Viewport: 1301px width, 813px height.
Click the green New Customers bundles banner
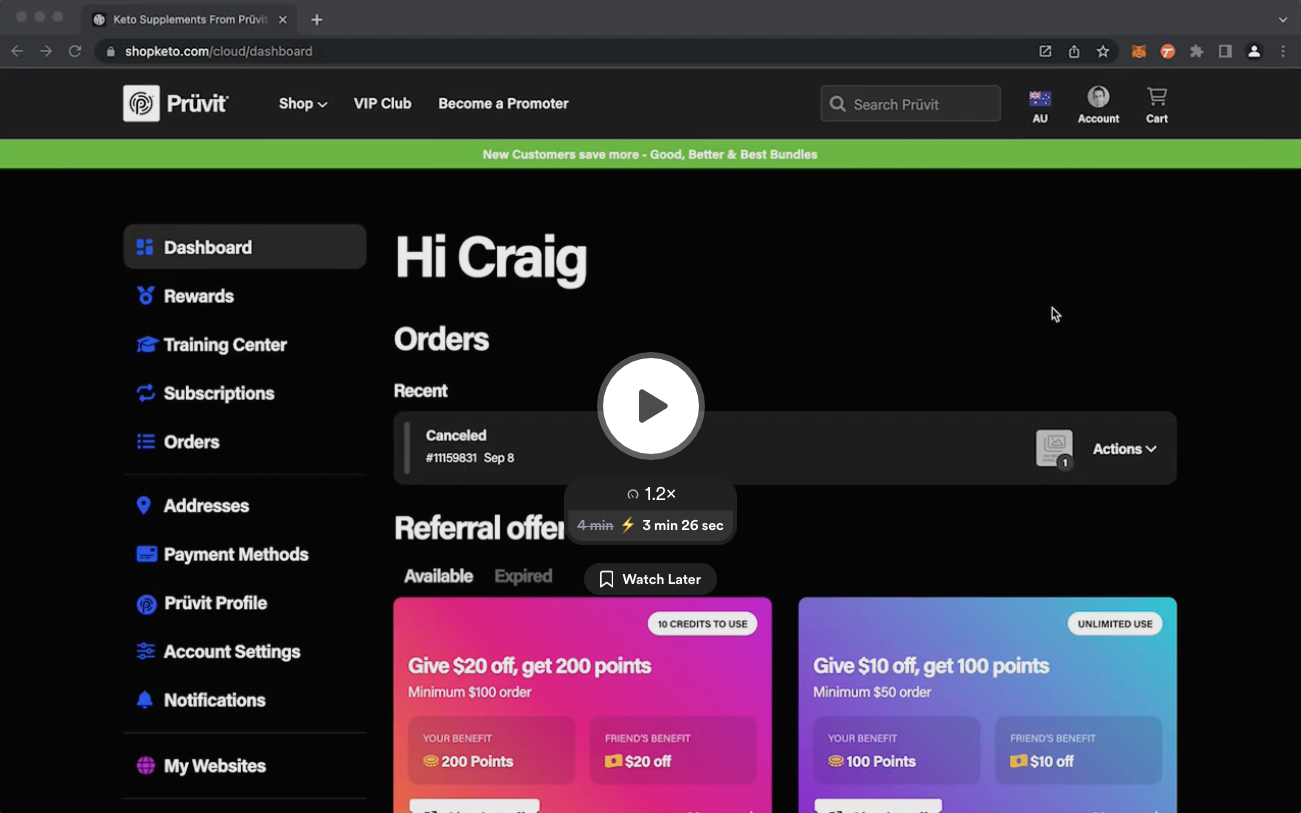pos(650,154)
